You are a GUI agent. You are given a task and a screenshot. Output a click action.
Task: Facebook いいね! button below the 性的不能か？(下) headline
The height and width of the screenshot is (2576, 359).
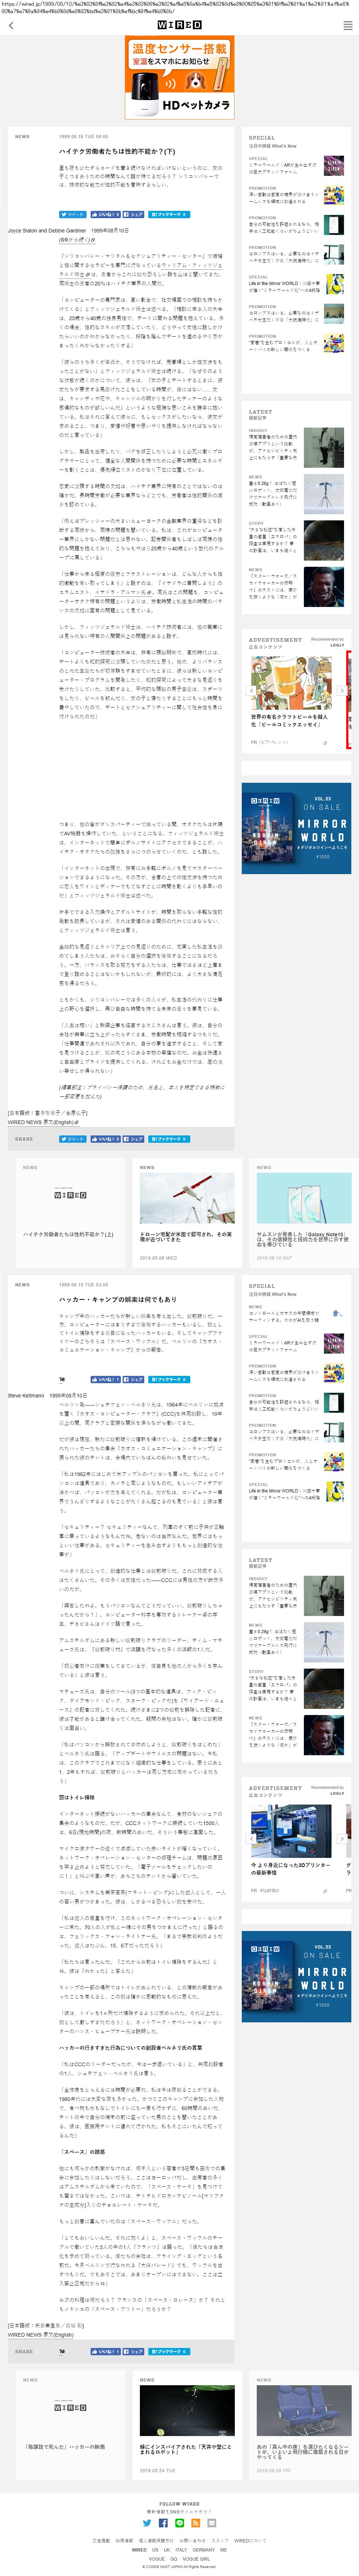[x=105, y=214]
